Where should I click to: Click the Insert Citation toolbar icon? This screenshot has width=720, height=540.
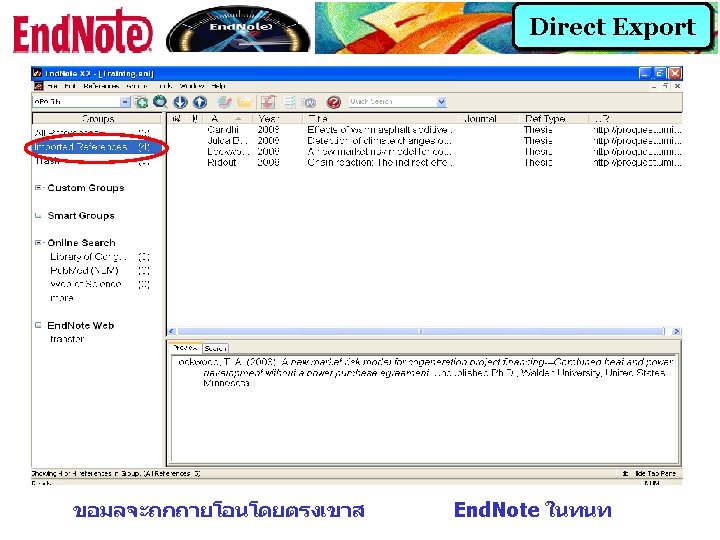pyautogui.click(x=268, y=102)
